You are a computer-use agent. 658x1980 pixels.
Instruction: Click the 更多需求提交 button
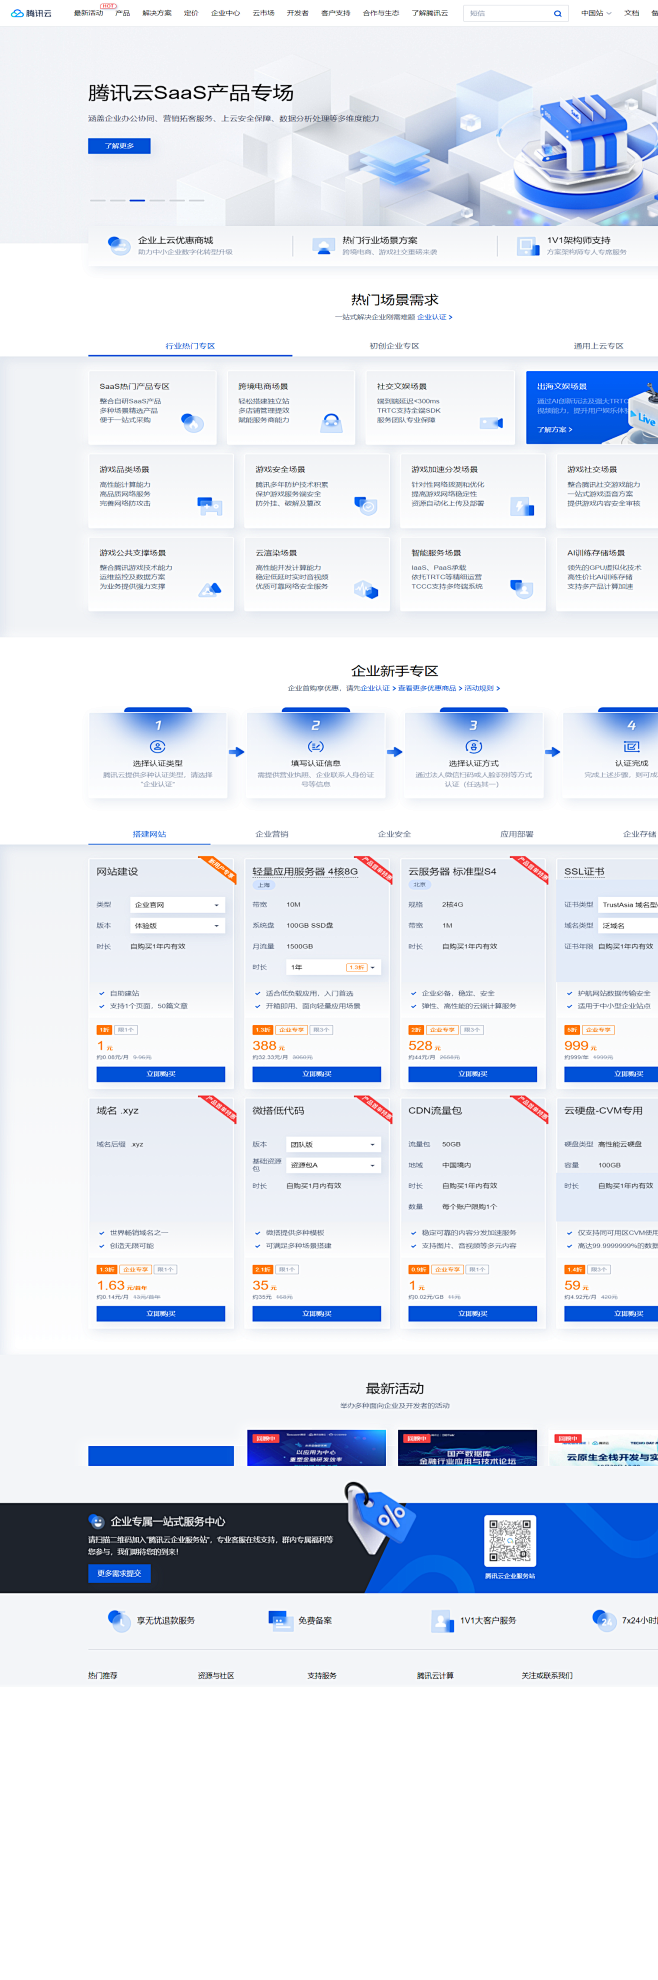point(119,1574)
